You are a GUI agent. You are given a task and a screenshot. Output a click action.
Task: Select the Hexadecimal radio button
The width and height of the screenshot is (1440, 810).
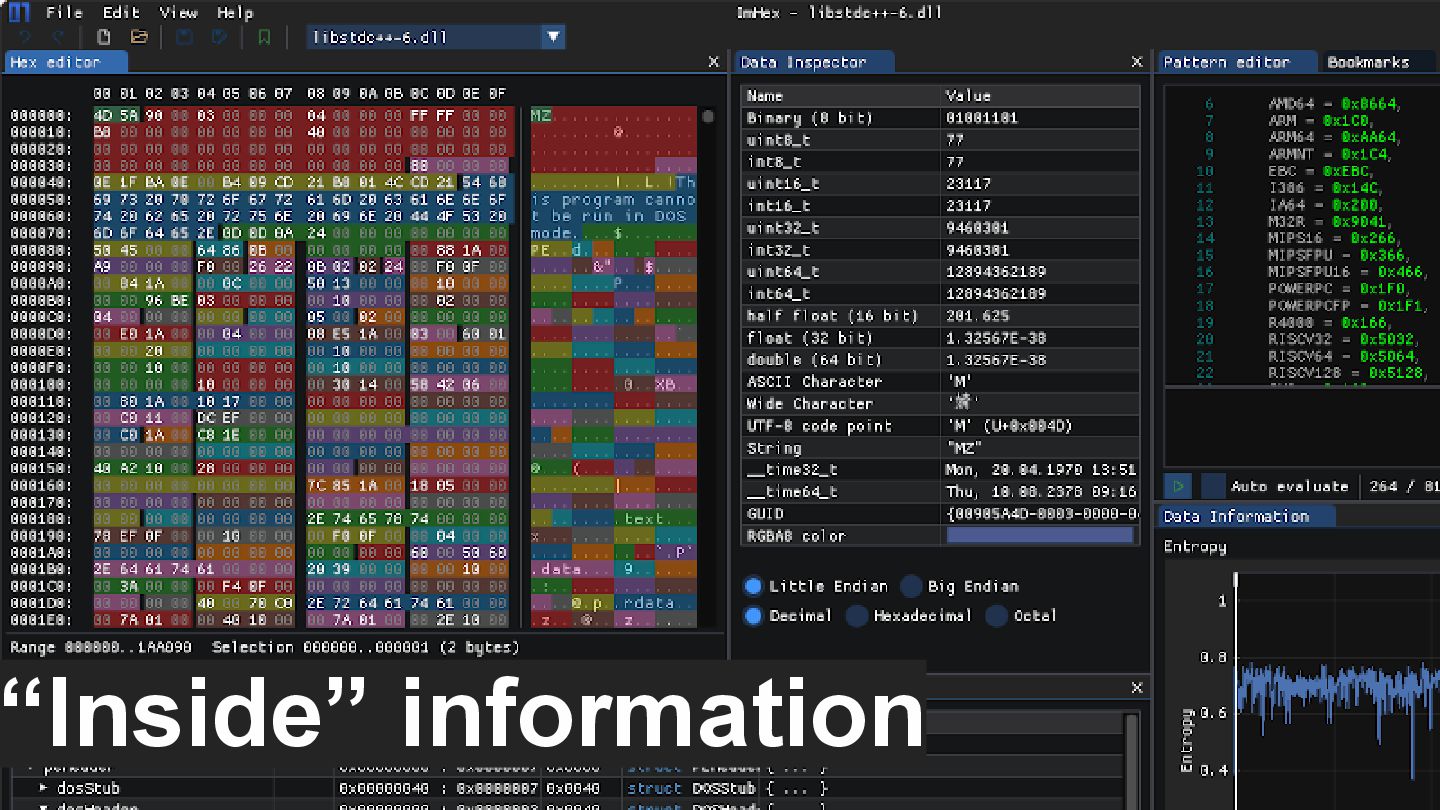(857, 616)
